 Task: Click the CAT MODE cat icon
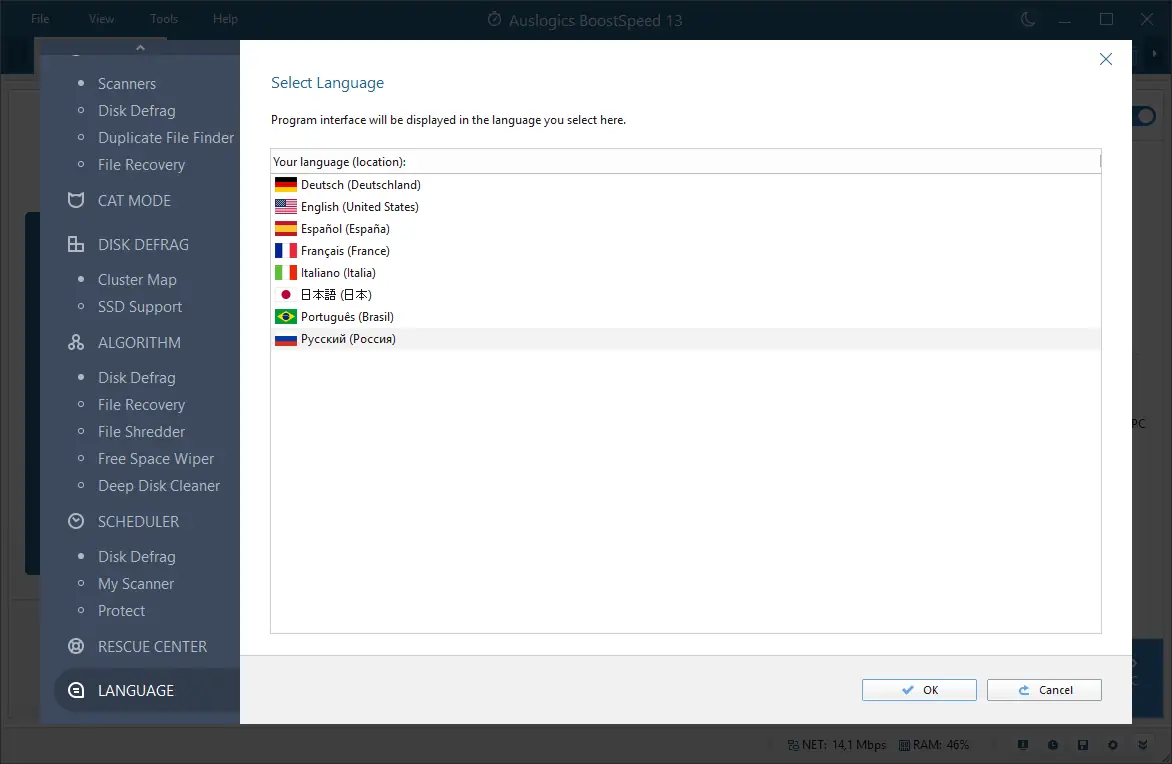click(x=75, y=200)
